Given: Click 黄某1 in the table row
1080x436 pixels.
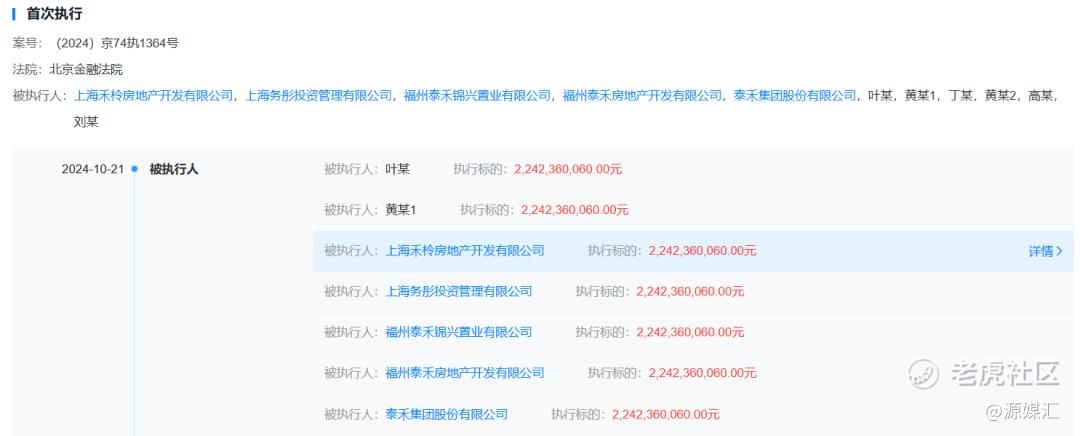Looking at the screenshot, I should 401,209.
